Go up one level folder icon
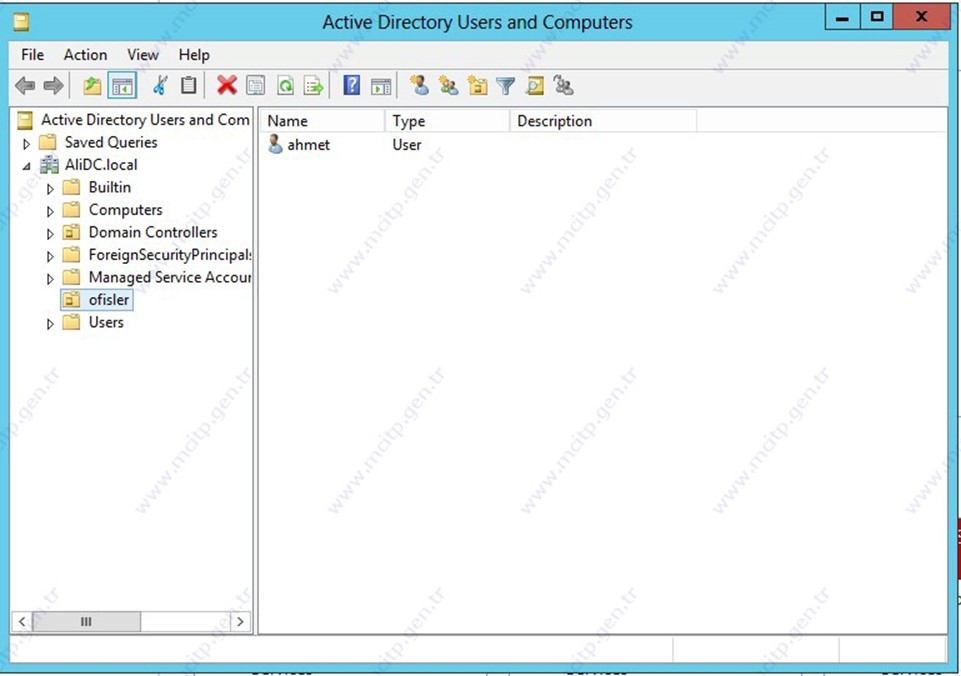This screenshot has height=676, width=961. tap(92, 86)
